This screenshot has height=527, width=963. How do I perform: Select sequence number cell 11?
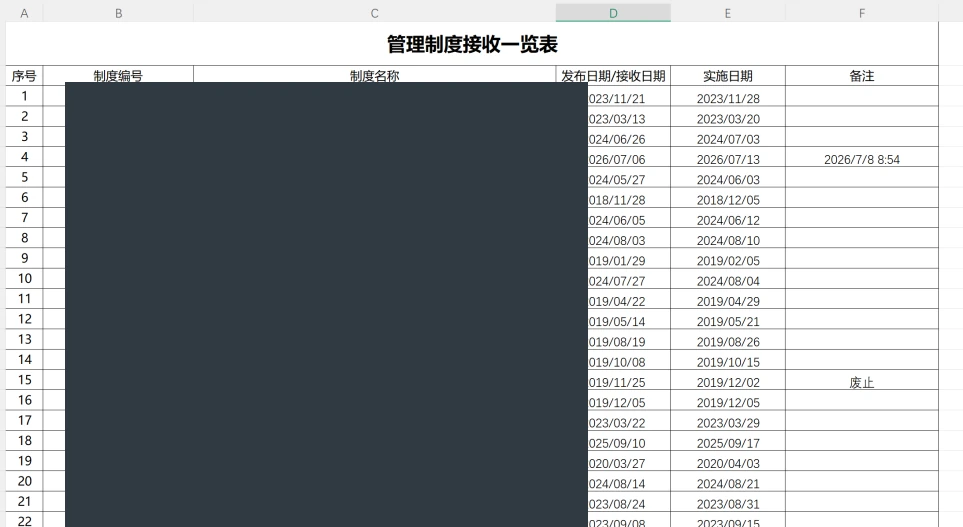point(24,299)
